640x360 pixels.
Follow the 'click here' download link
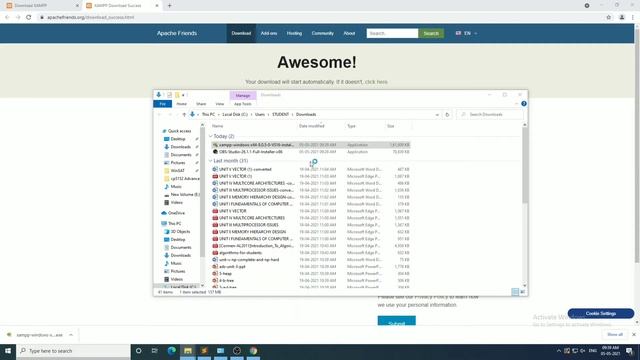tap(376, 82)
